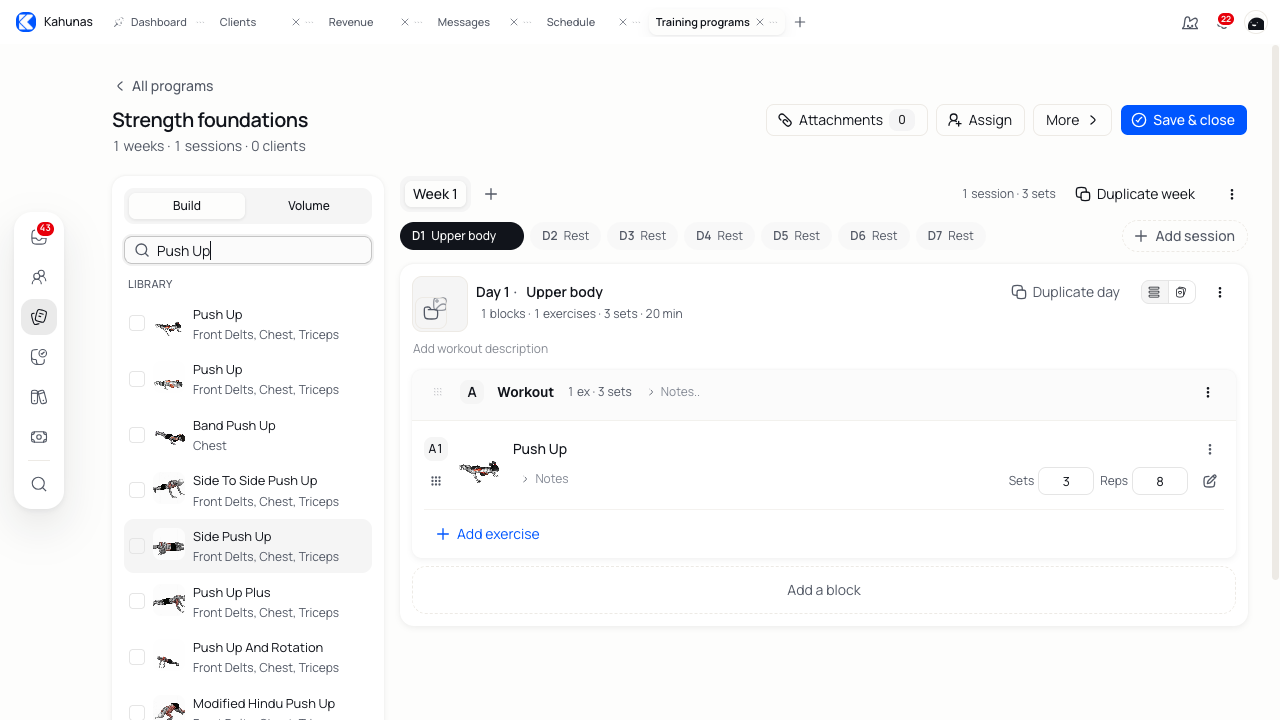Click the Sets value field
This screenshot has width=1280, height=720.
pyautogui.click(x=1066, y=481)
